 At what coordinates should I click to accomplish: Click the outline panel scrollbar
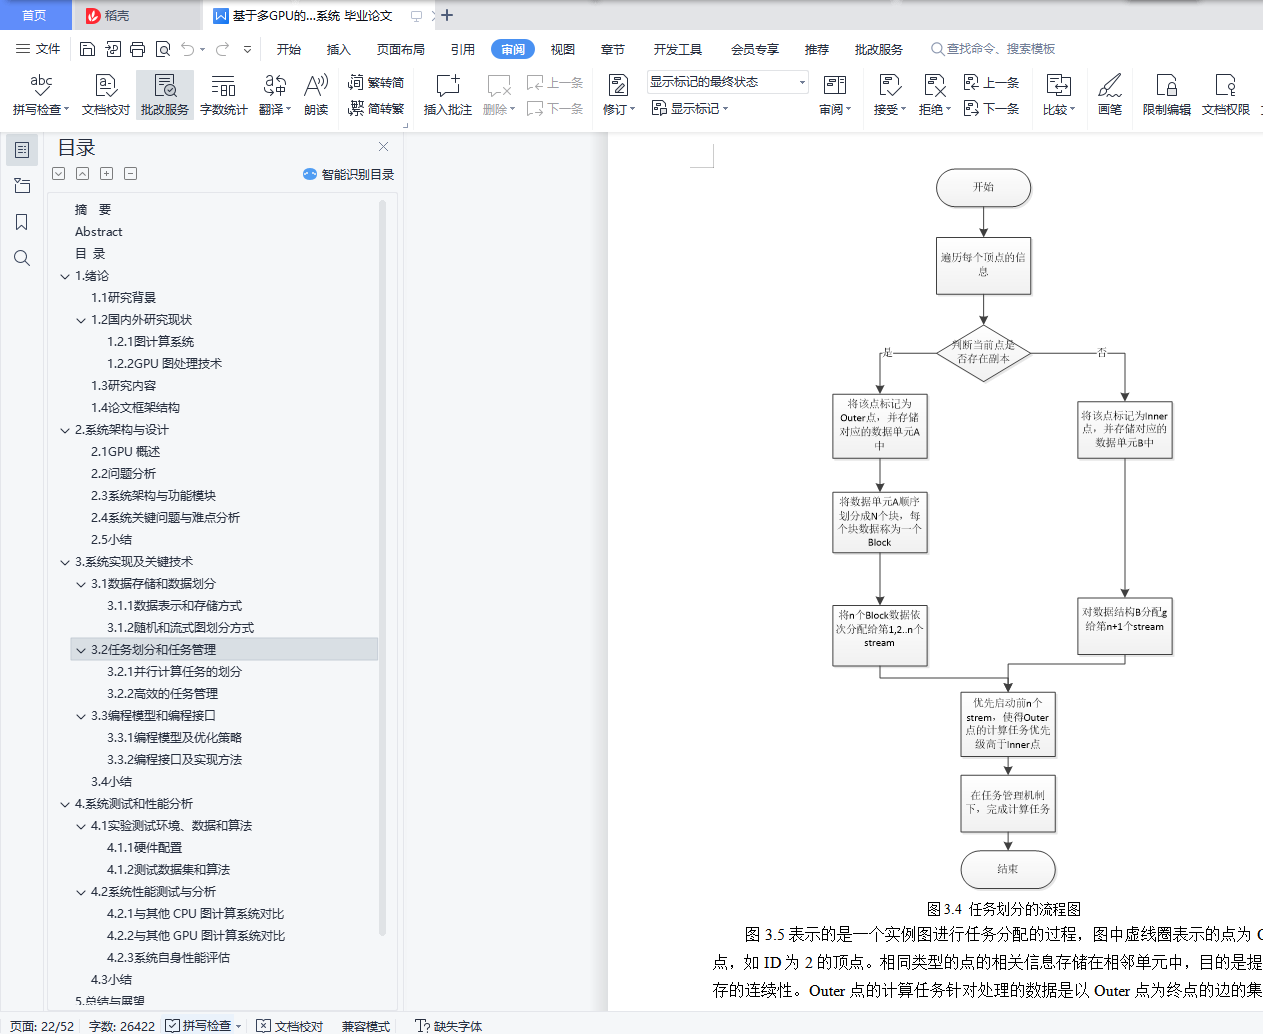click(x=383, y=568)
